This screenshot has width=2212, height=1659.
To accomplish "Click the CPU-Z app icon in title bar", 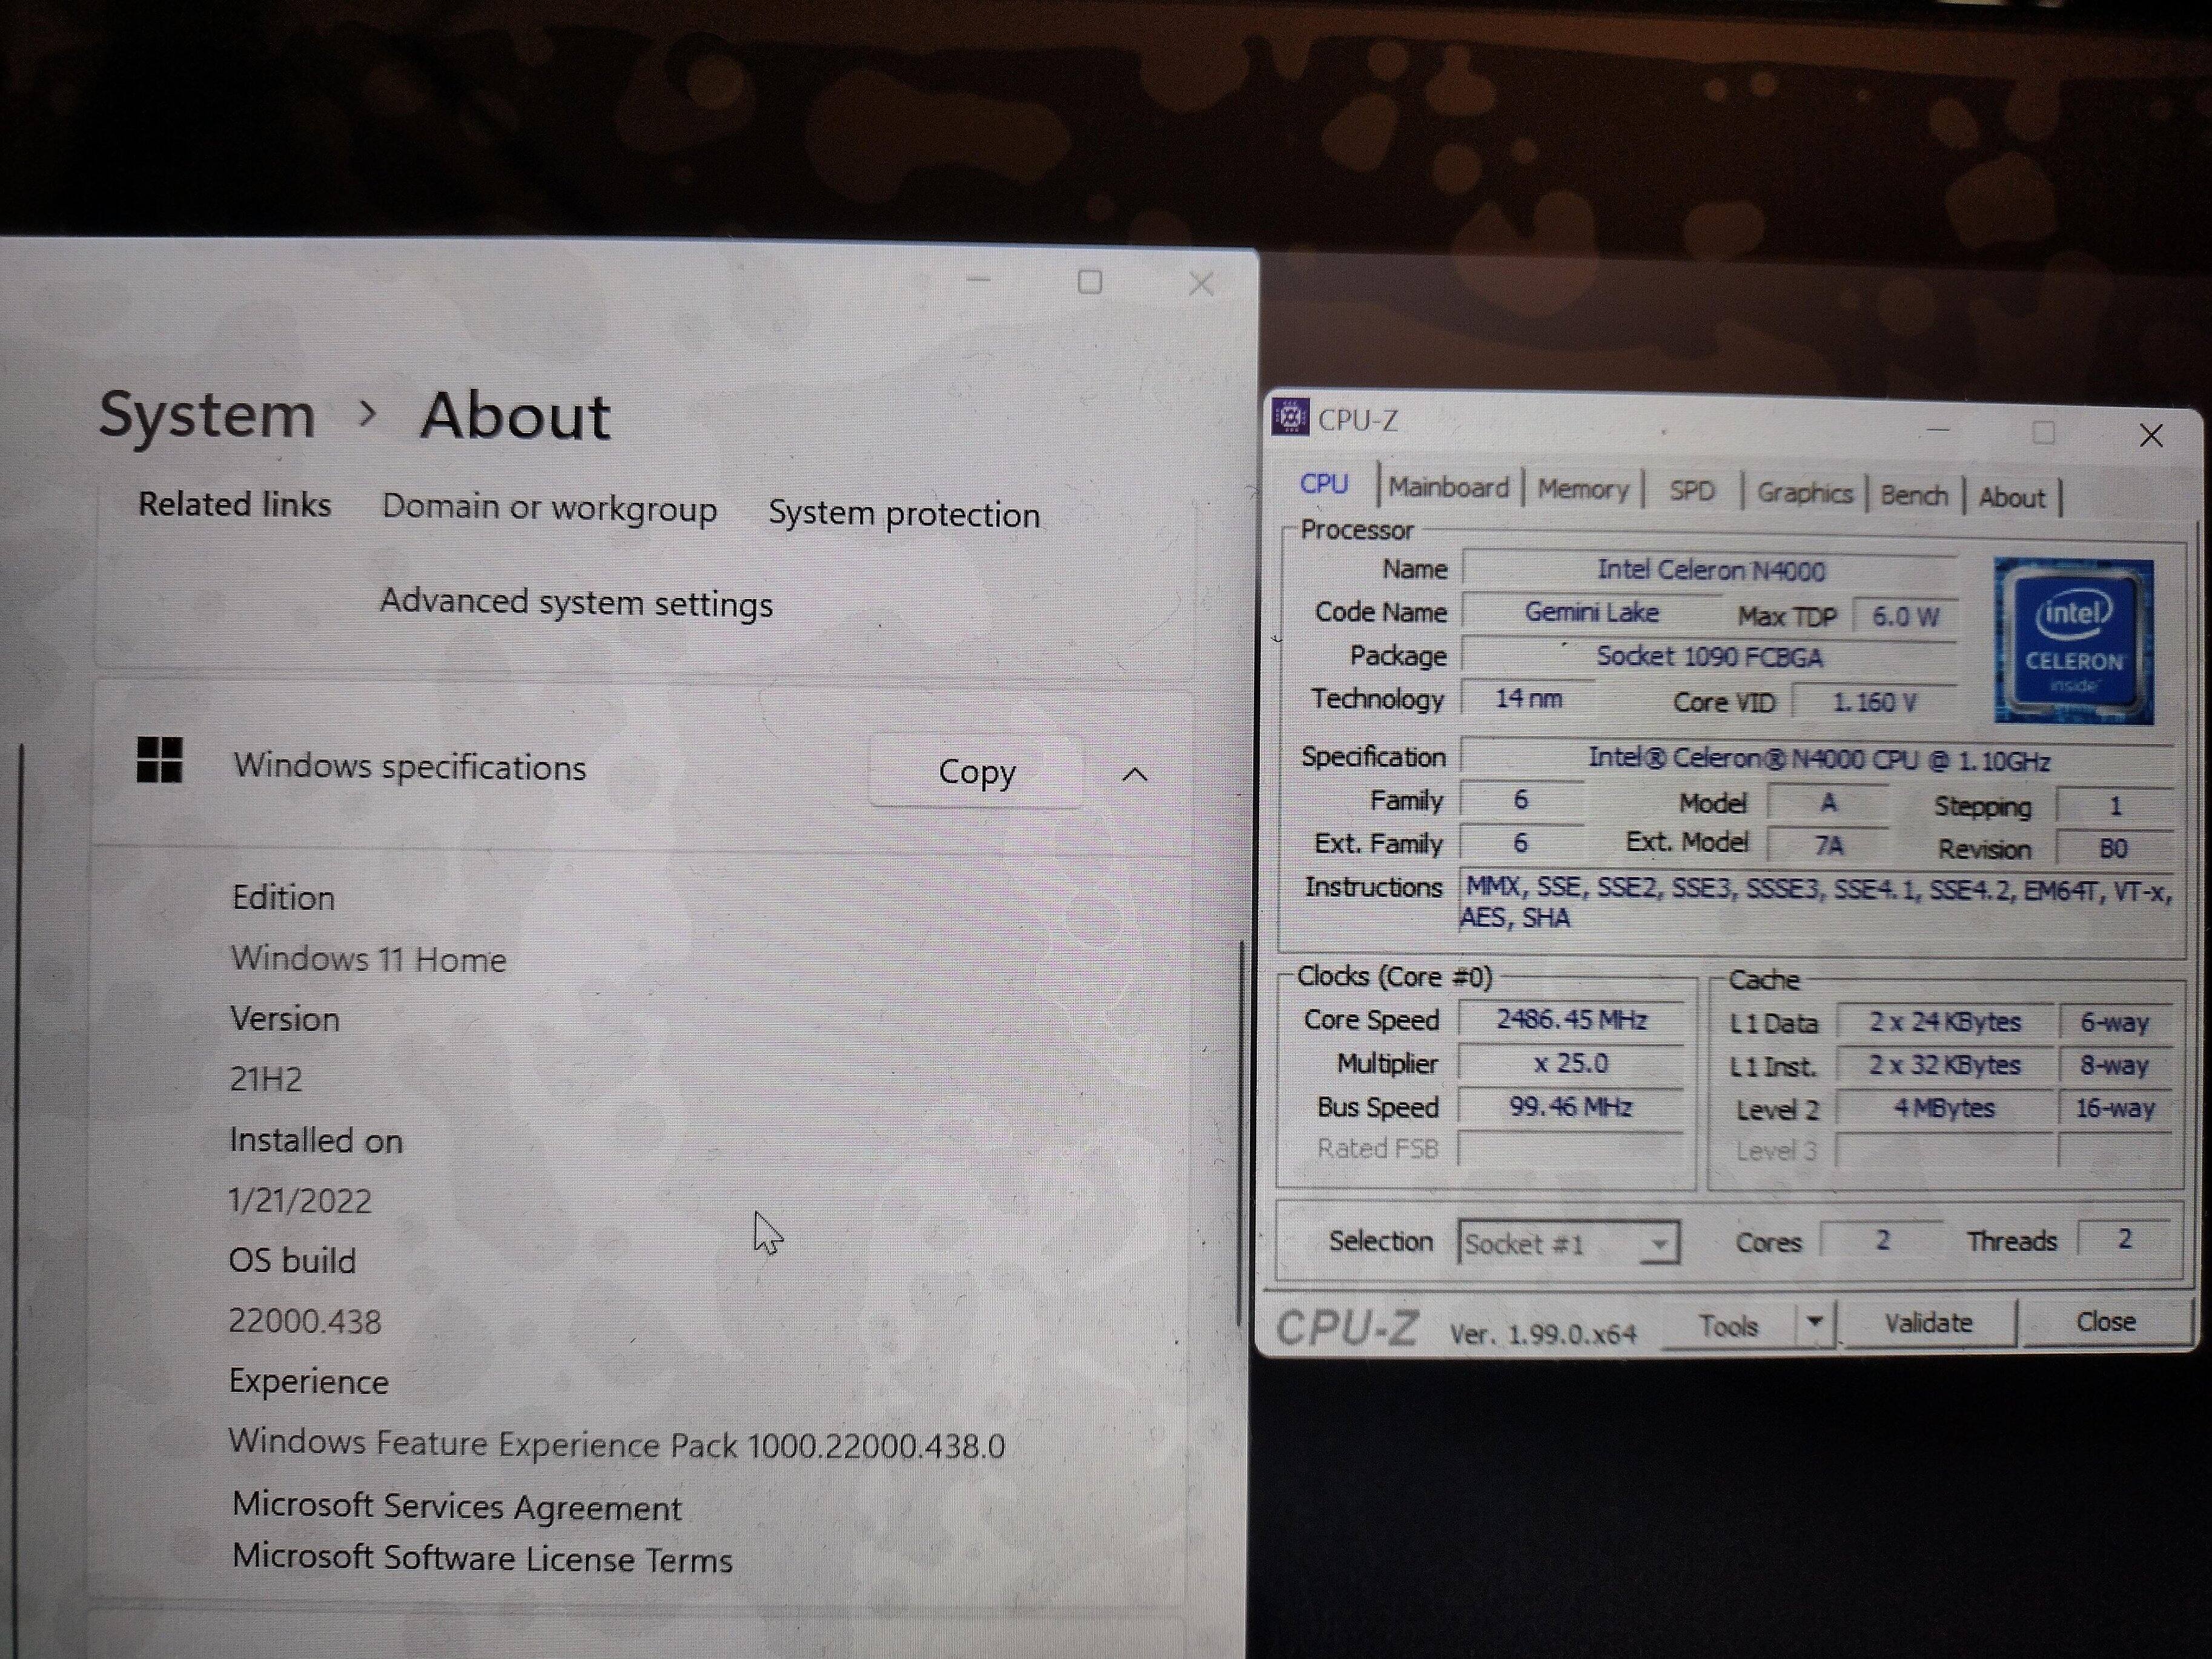I will coord(1290,417).
